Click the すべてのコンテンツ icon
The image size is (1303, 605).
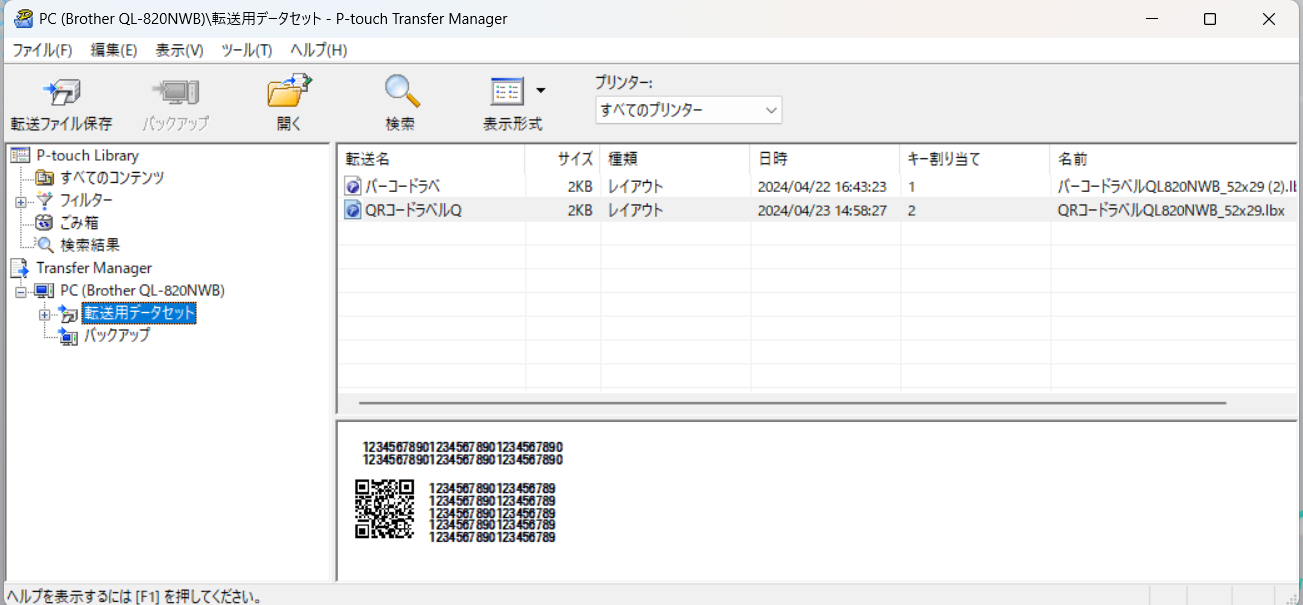coord(44,178)
